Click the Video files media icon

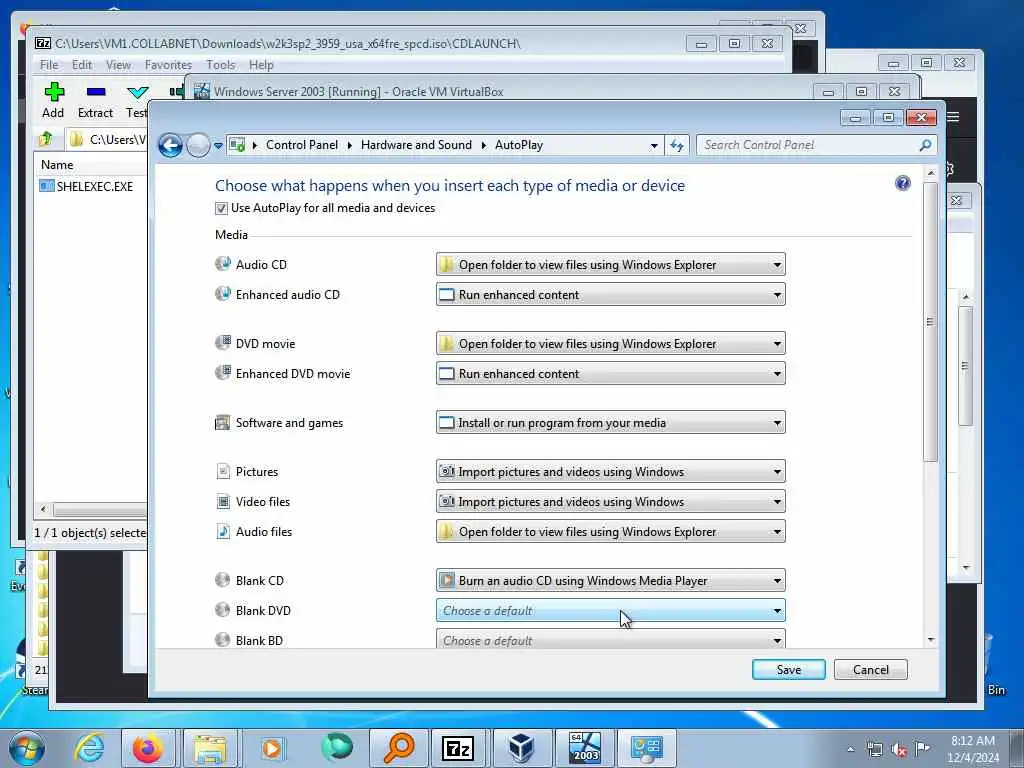coord(223,502)
